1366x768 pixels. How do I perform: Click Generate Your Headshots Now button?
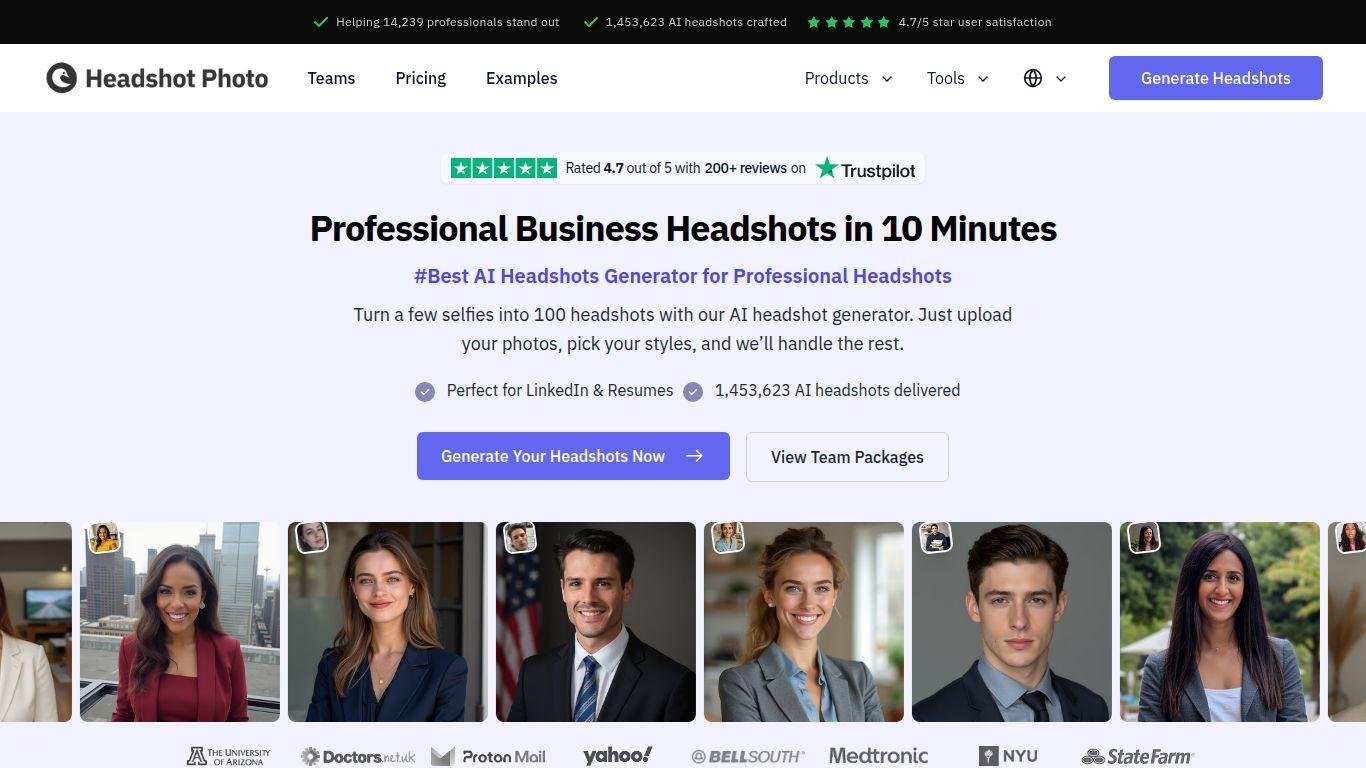coord(573,456)
